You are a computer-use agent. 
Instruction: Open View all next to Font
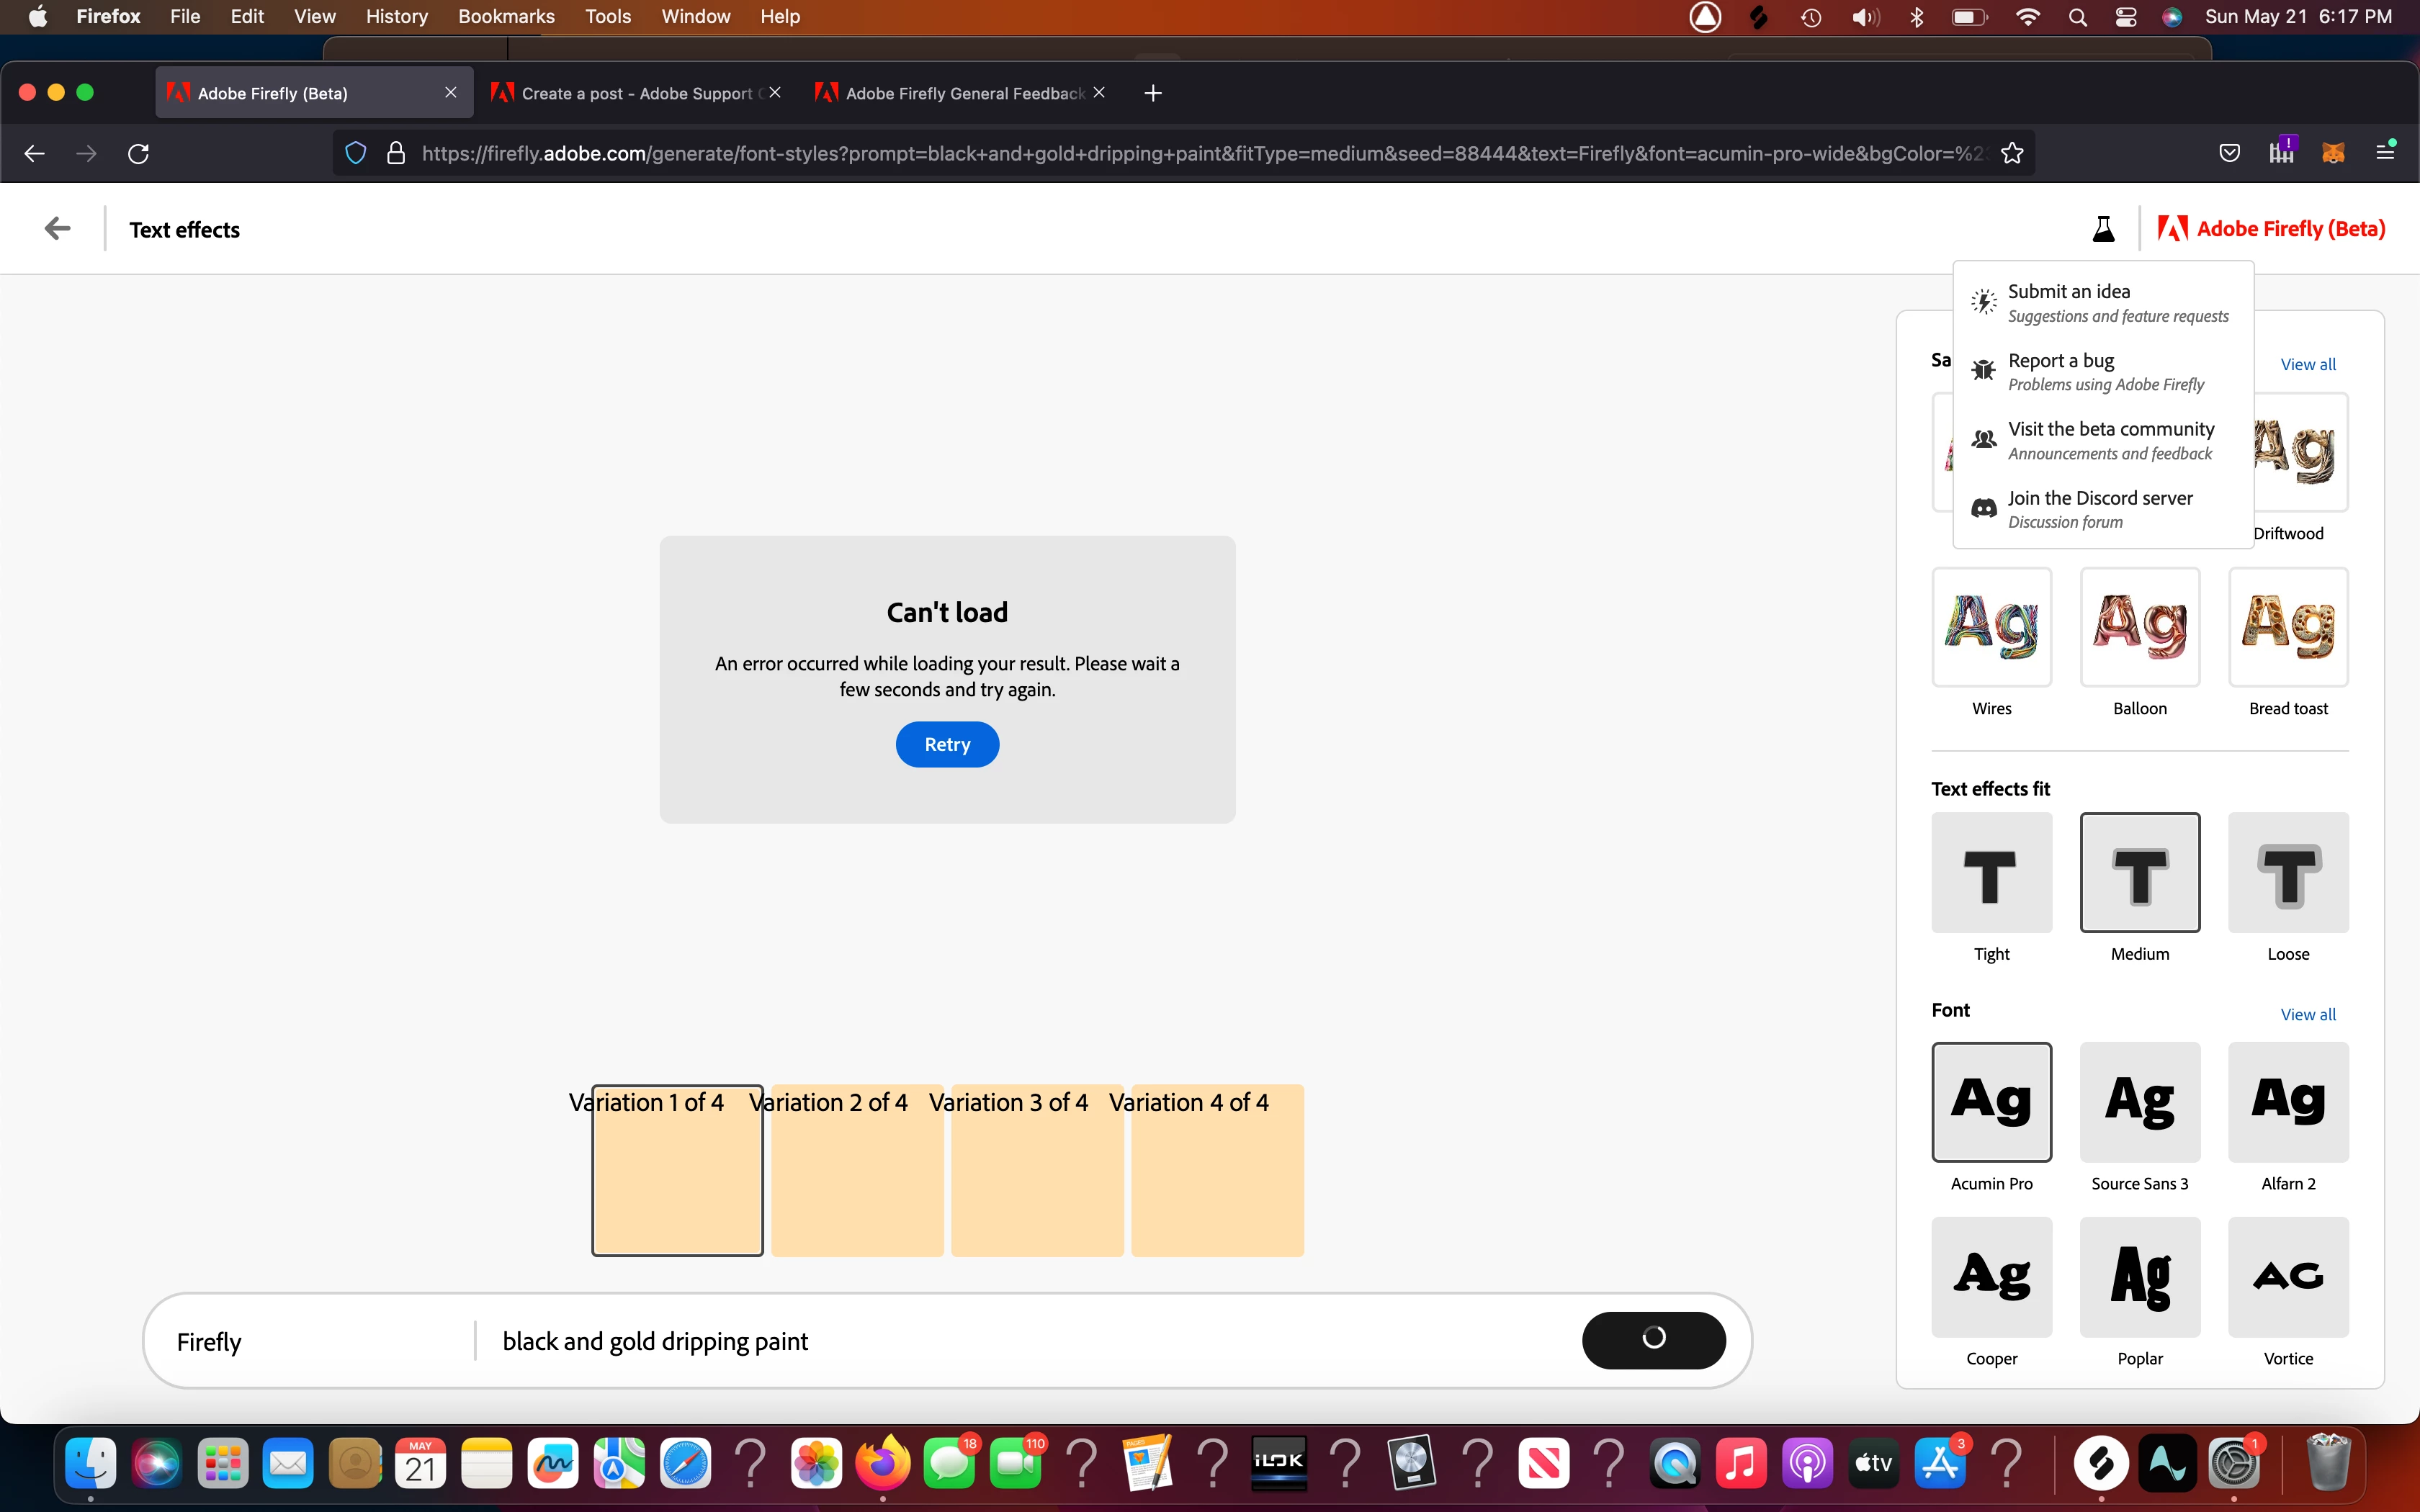2307,1014
